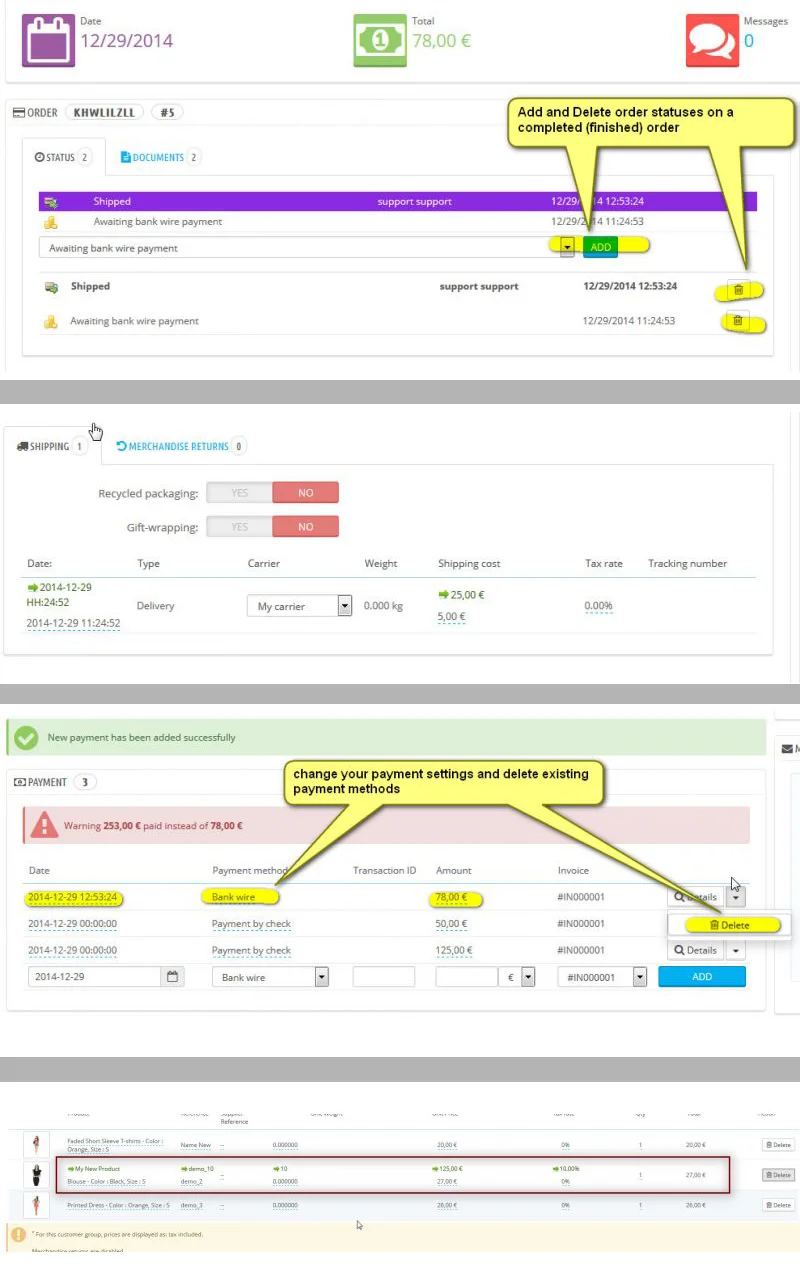Switch to the Documents tab

click(160, 157)
